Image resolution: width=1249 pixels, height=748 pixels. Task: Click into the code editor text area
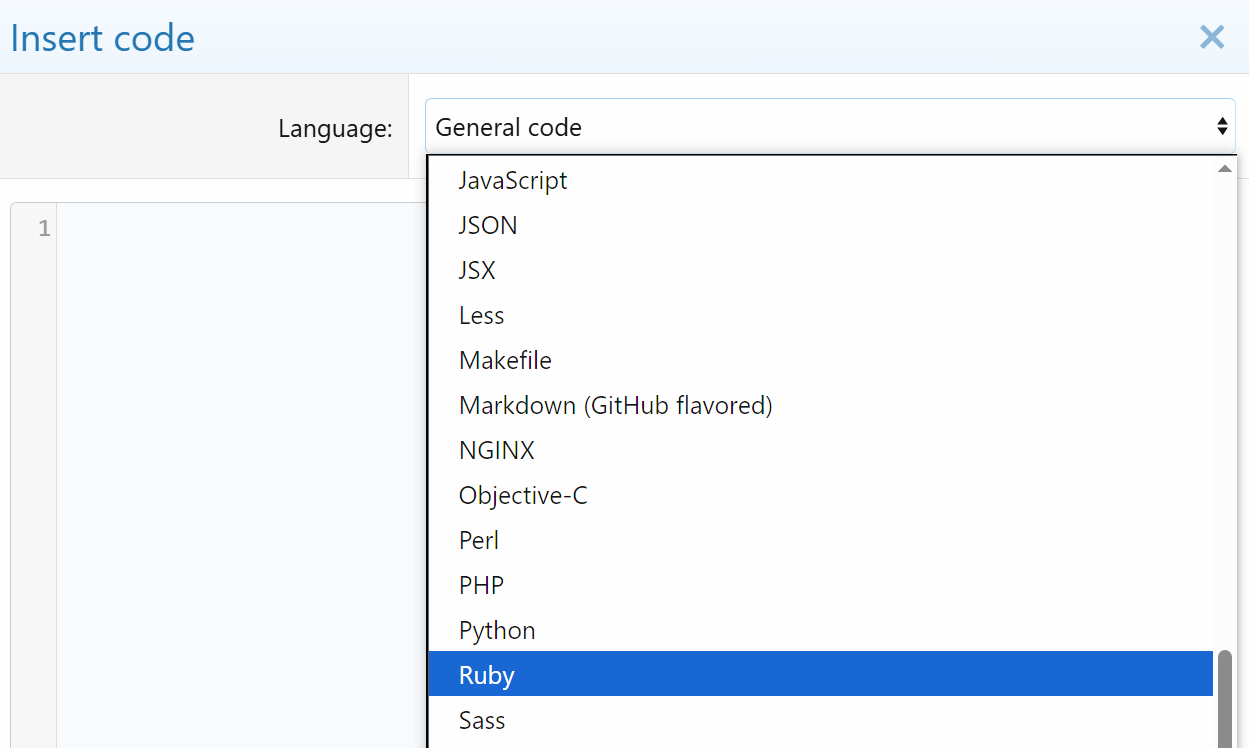tap(240, 475)
